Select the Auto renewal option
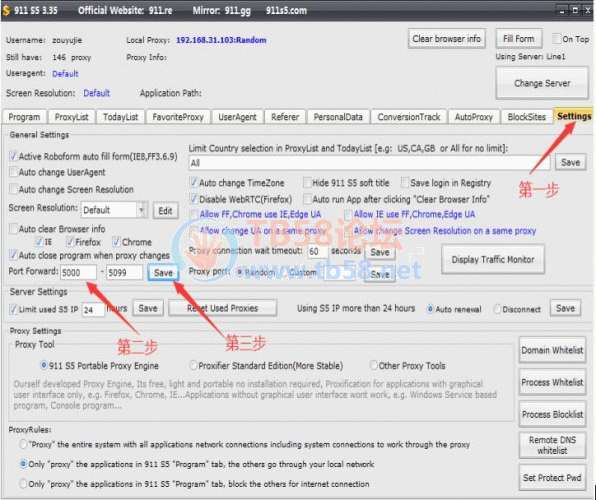The image size is (596, 500). click(430, 309)
